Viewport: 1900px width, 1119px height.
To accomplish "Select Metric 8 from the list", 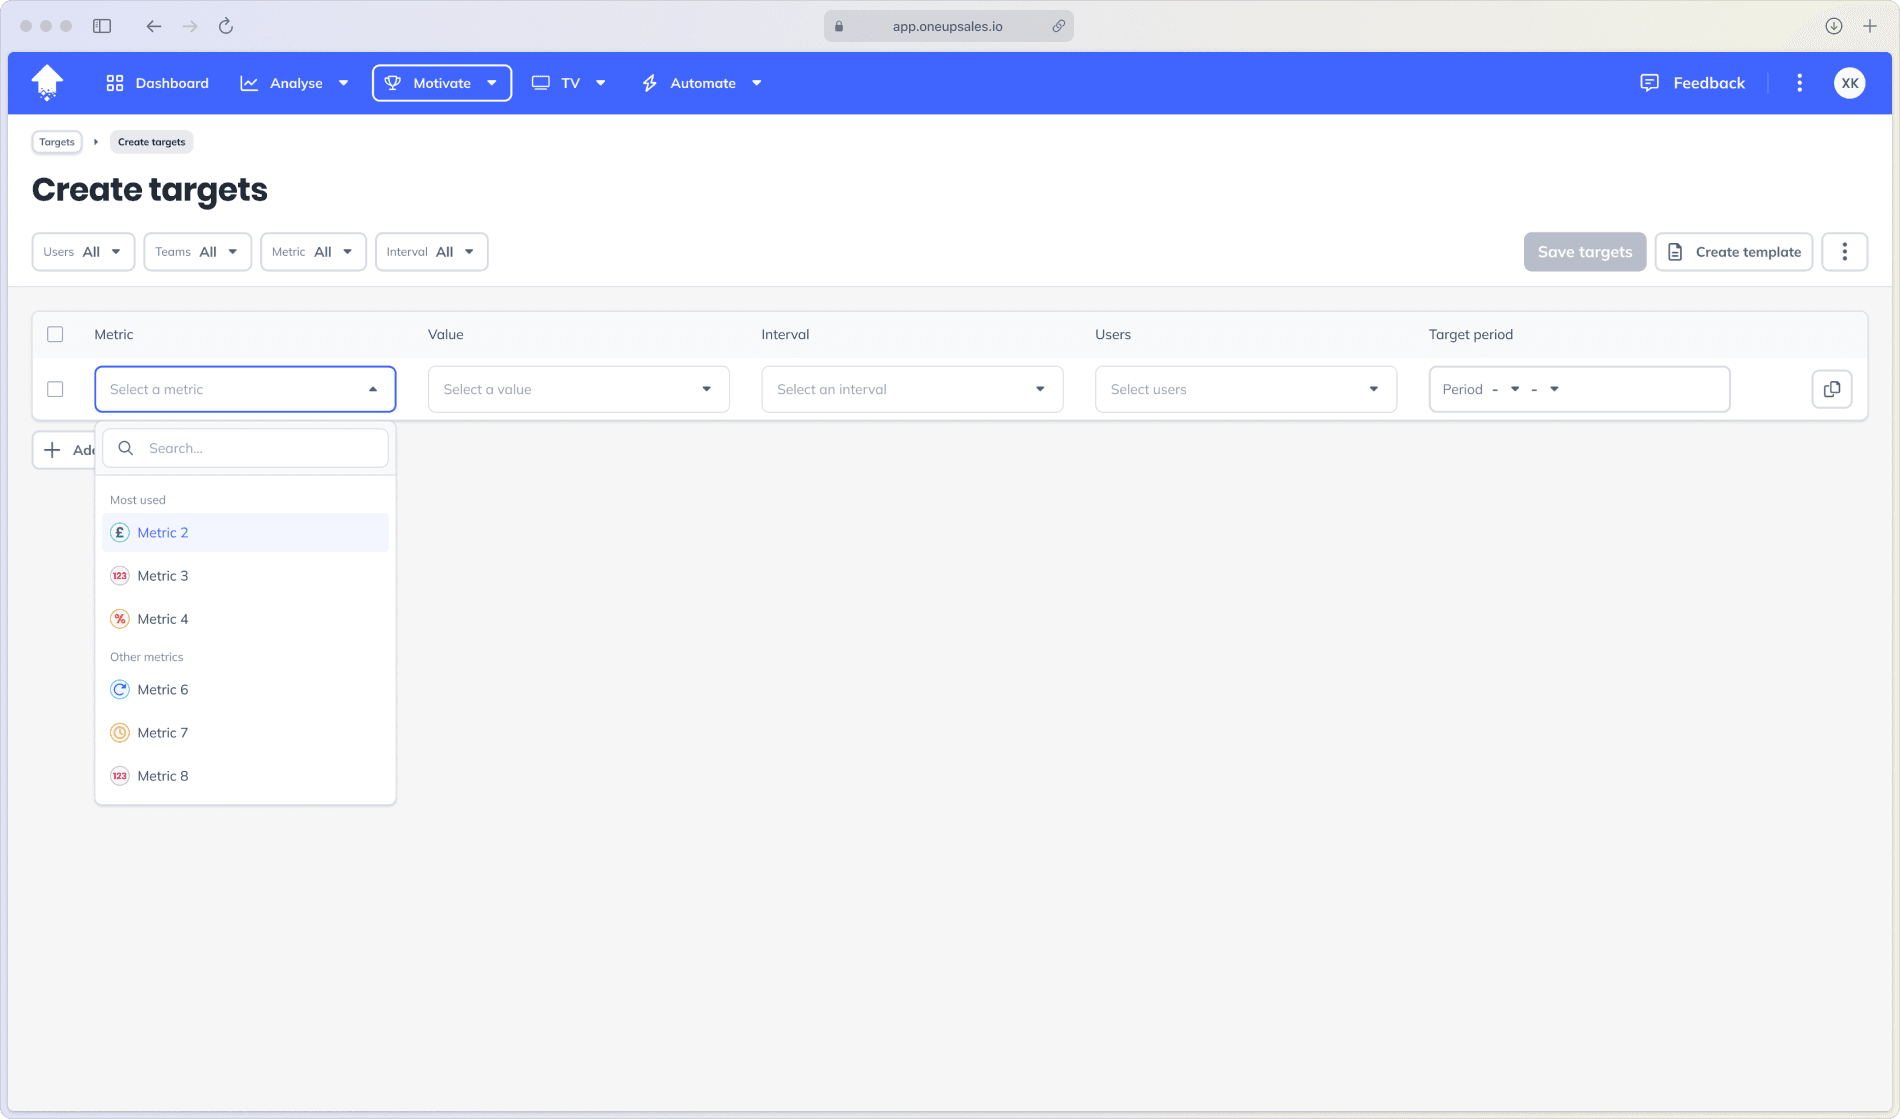I will [x=245, y=776].
